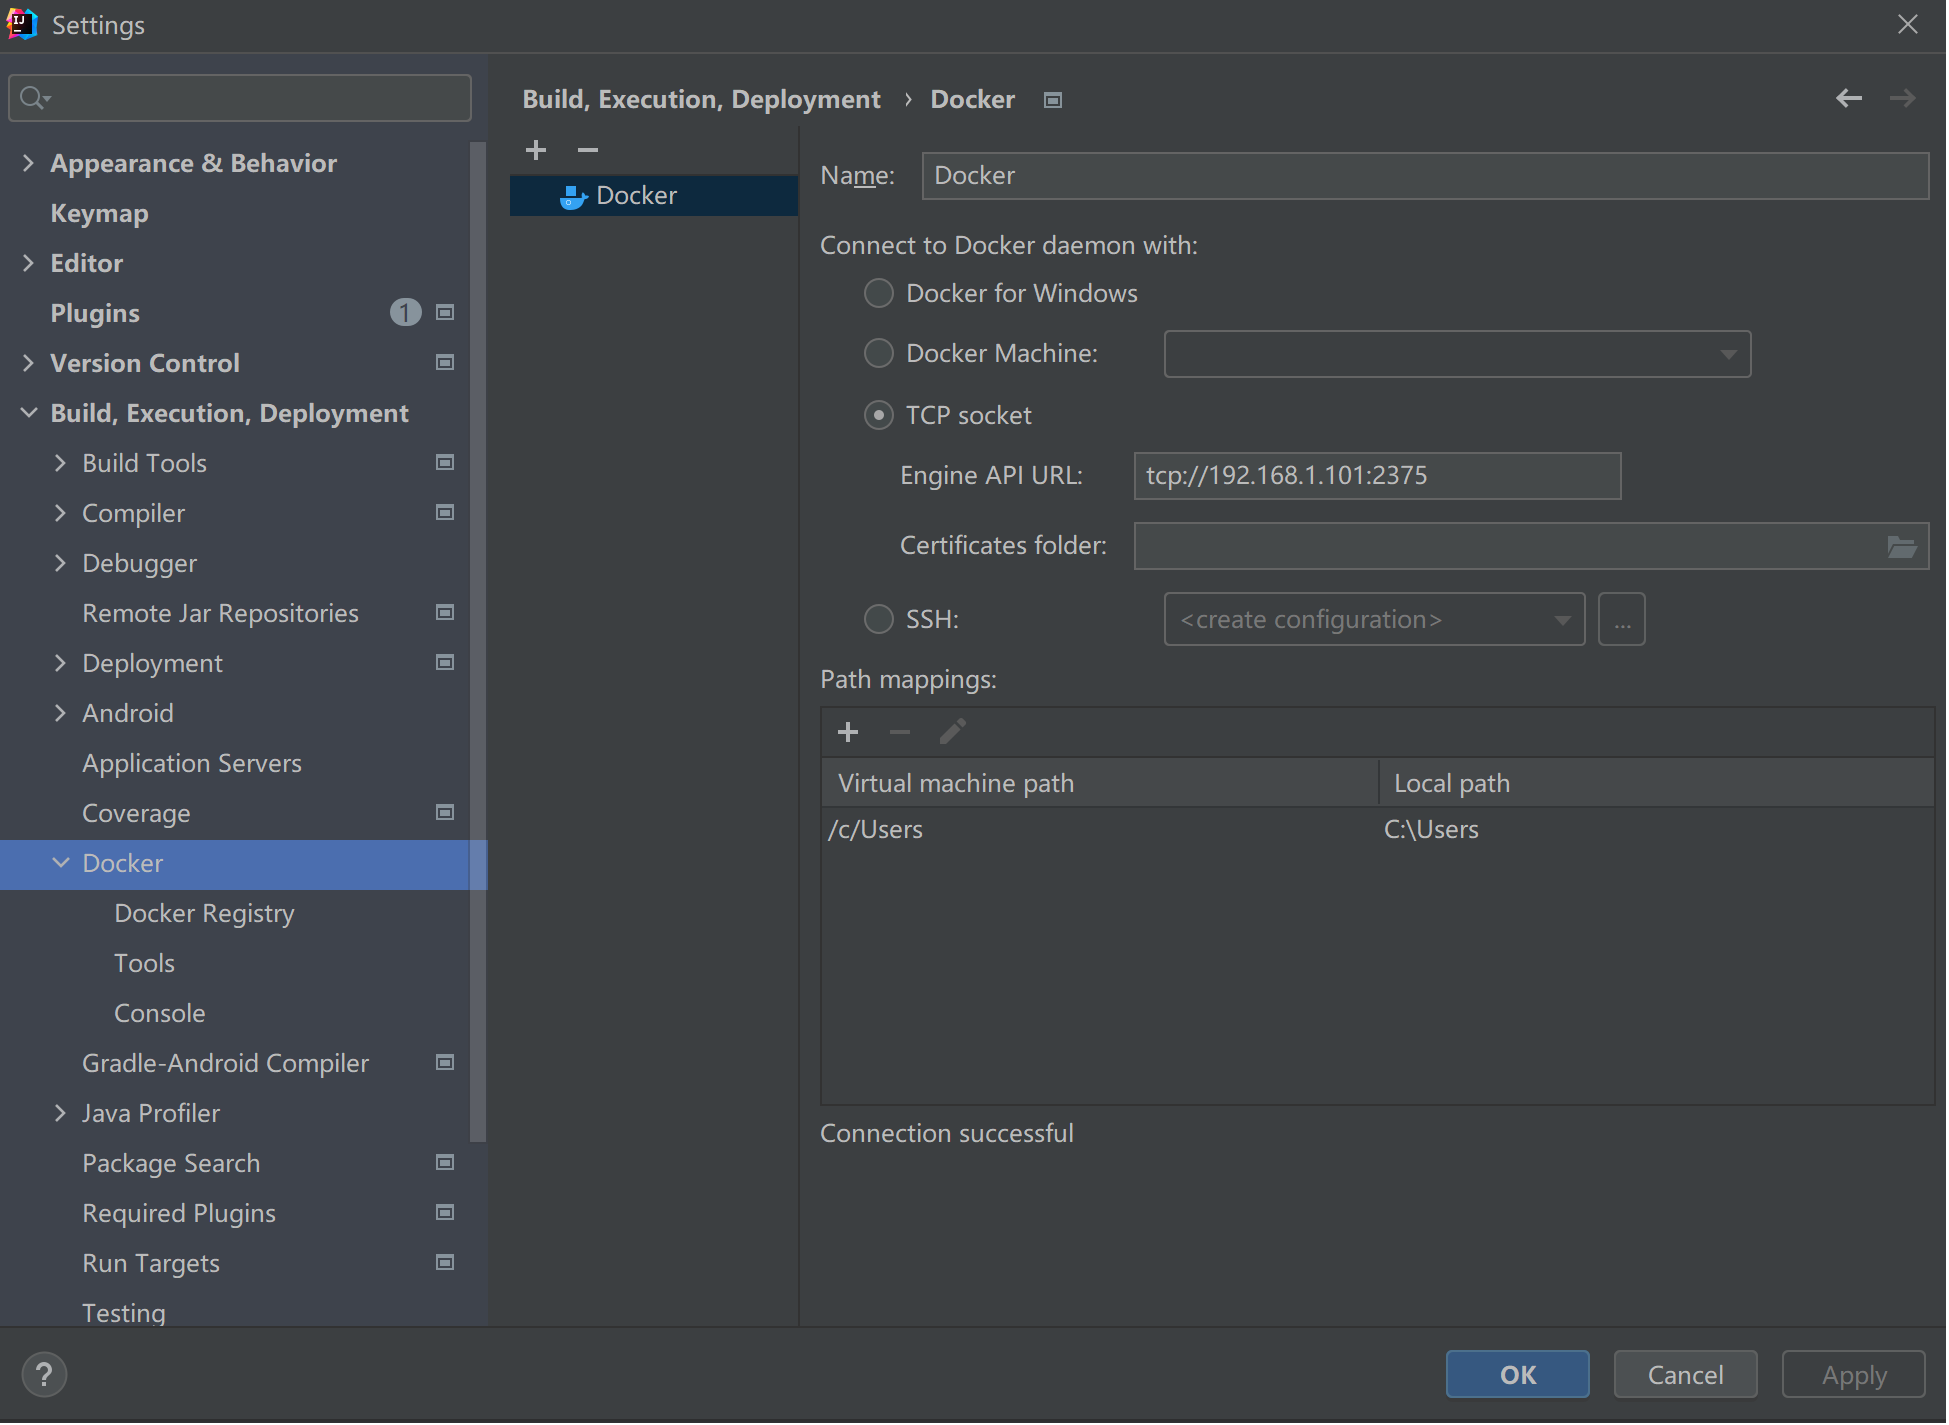Open the SSH create configuration dropdown
1949x1425 pixels.
click(1374, 621)
